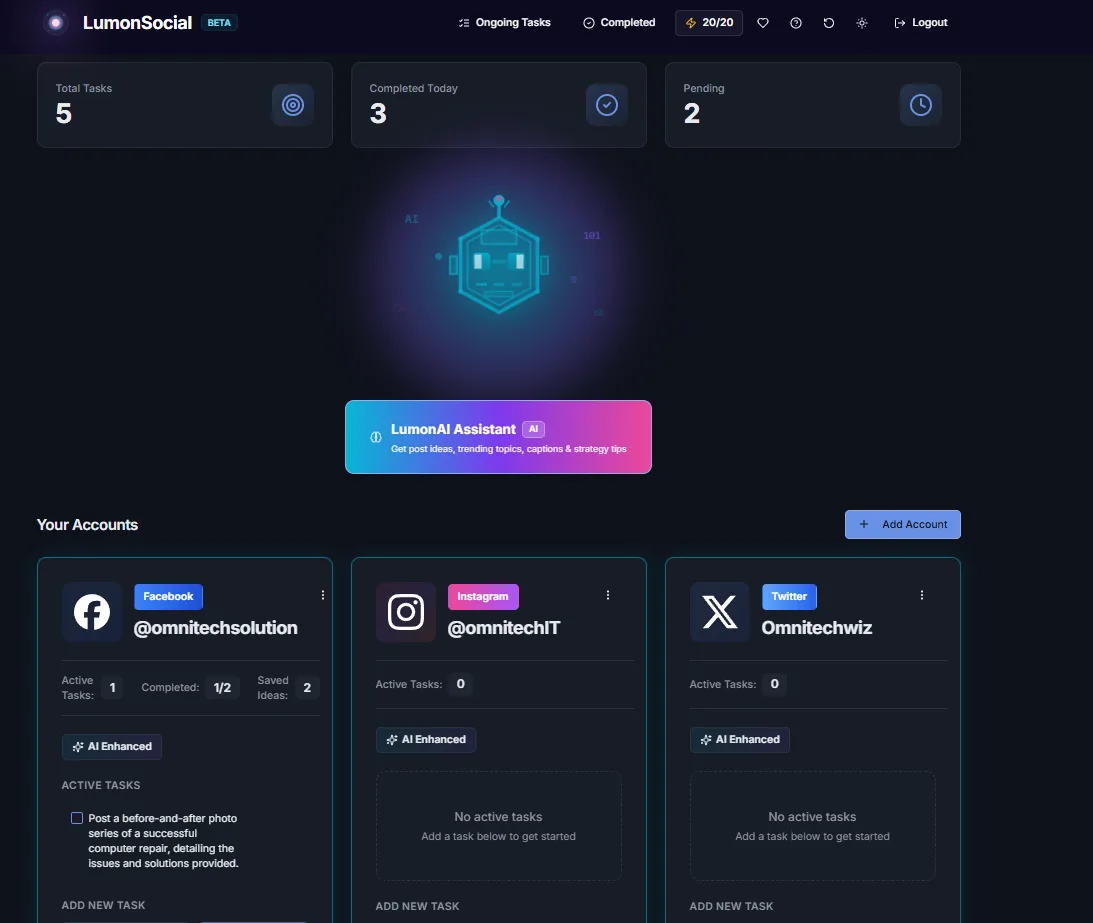Click the Total Tasks target icon

click(x=293, y=105)
